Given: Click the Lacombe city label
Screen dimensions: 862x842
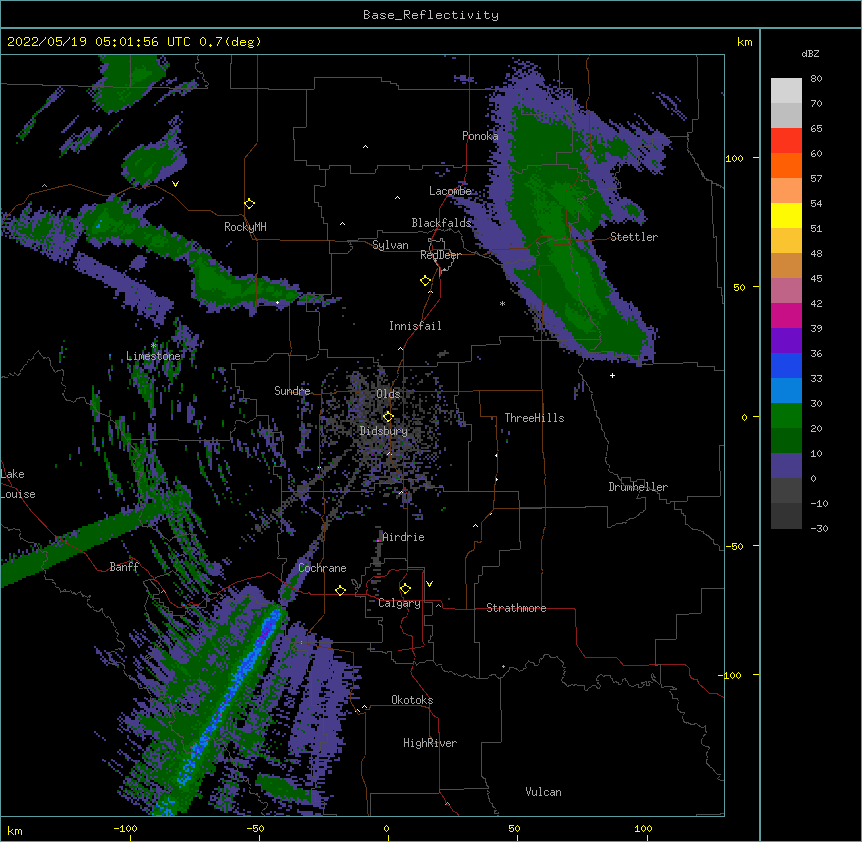Looking at the screenshot, I should point(450,191).
